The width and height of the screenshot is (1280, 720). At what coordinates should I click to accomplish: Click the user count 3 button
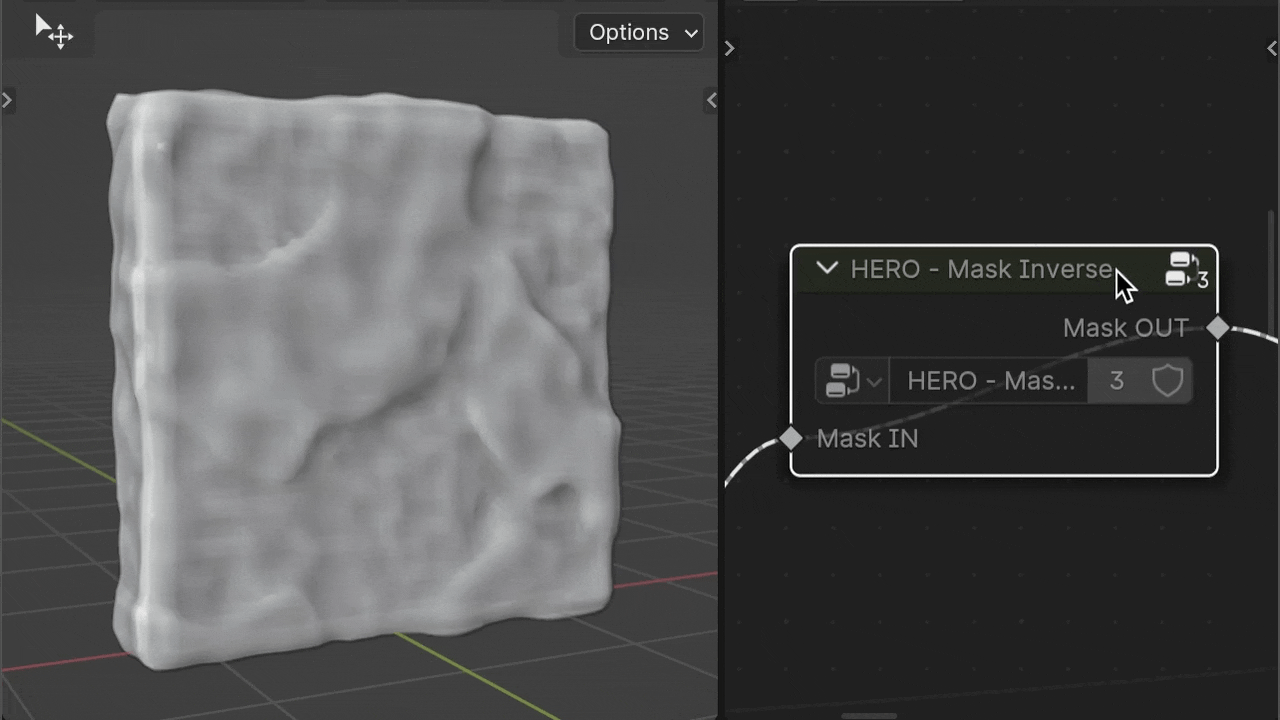click(1116, 381)
